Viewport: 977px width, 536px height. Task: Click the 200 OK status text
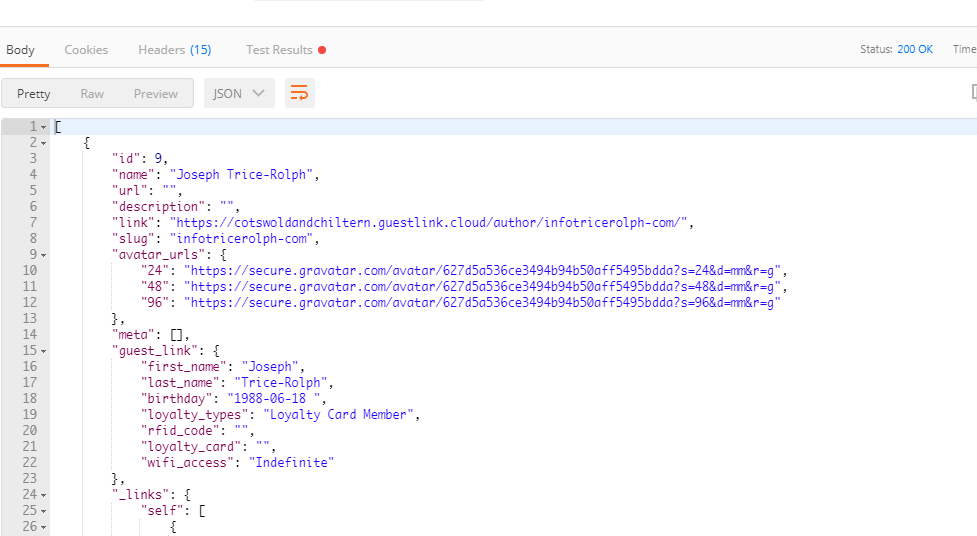915,49
